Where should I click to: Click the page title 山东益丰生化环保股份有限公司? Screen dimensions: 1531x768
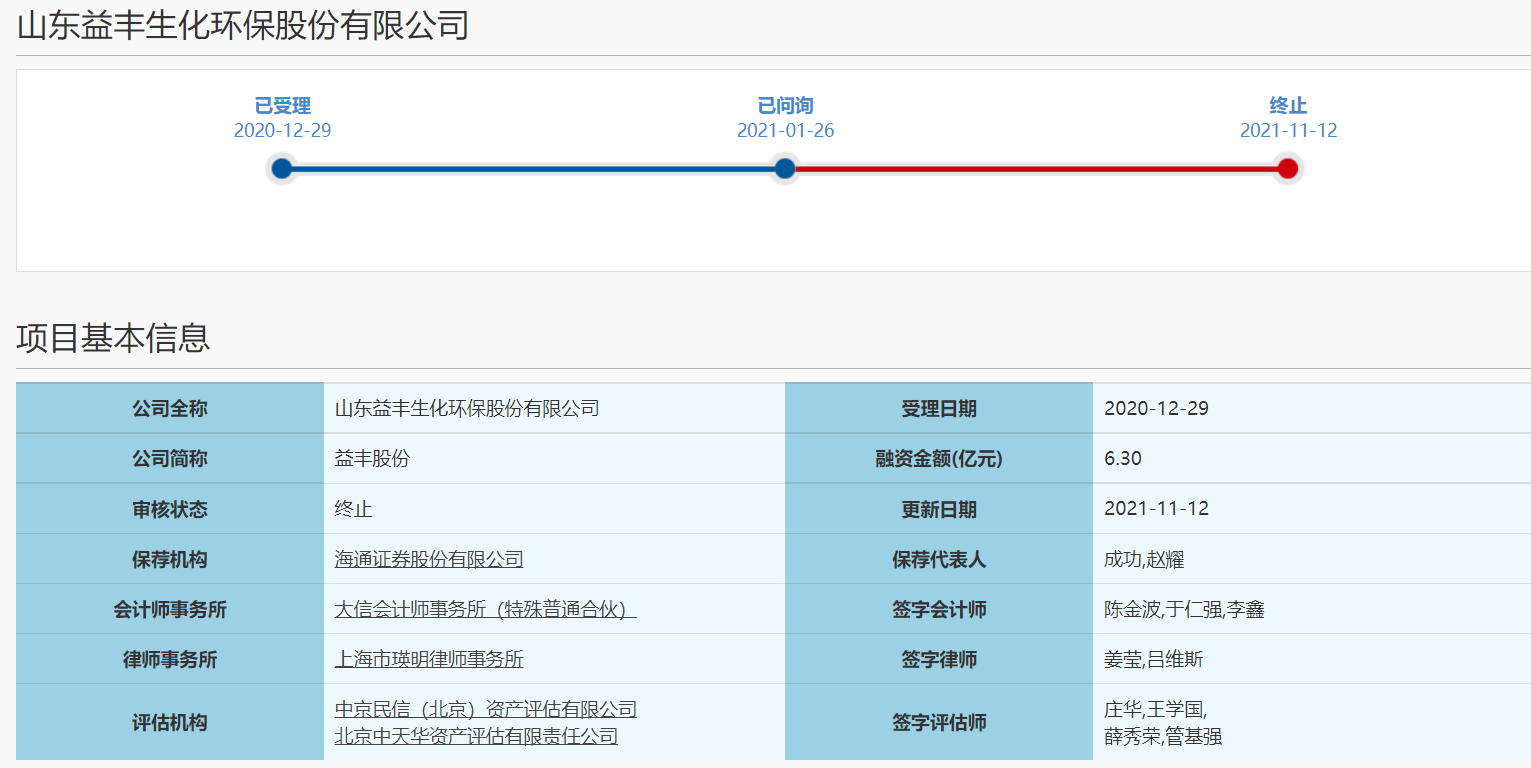243,26
